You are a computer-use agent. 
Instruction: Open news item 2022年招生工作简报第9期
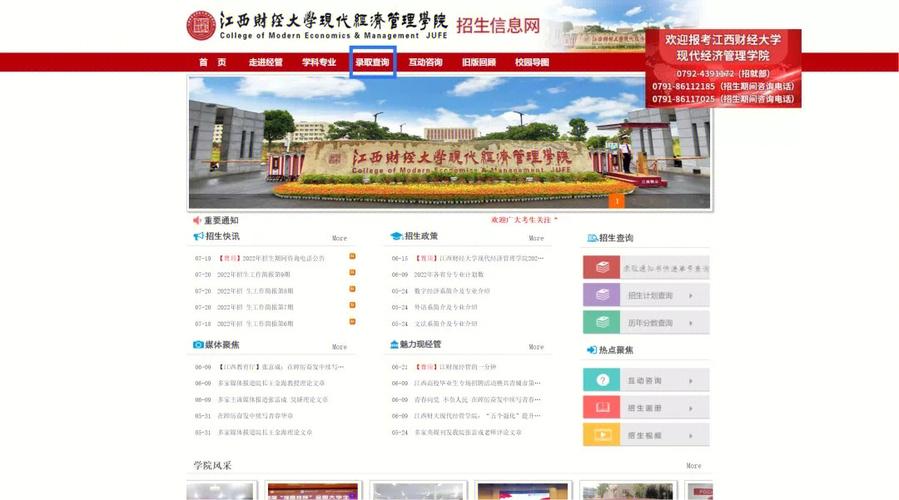tap(255, 275)
